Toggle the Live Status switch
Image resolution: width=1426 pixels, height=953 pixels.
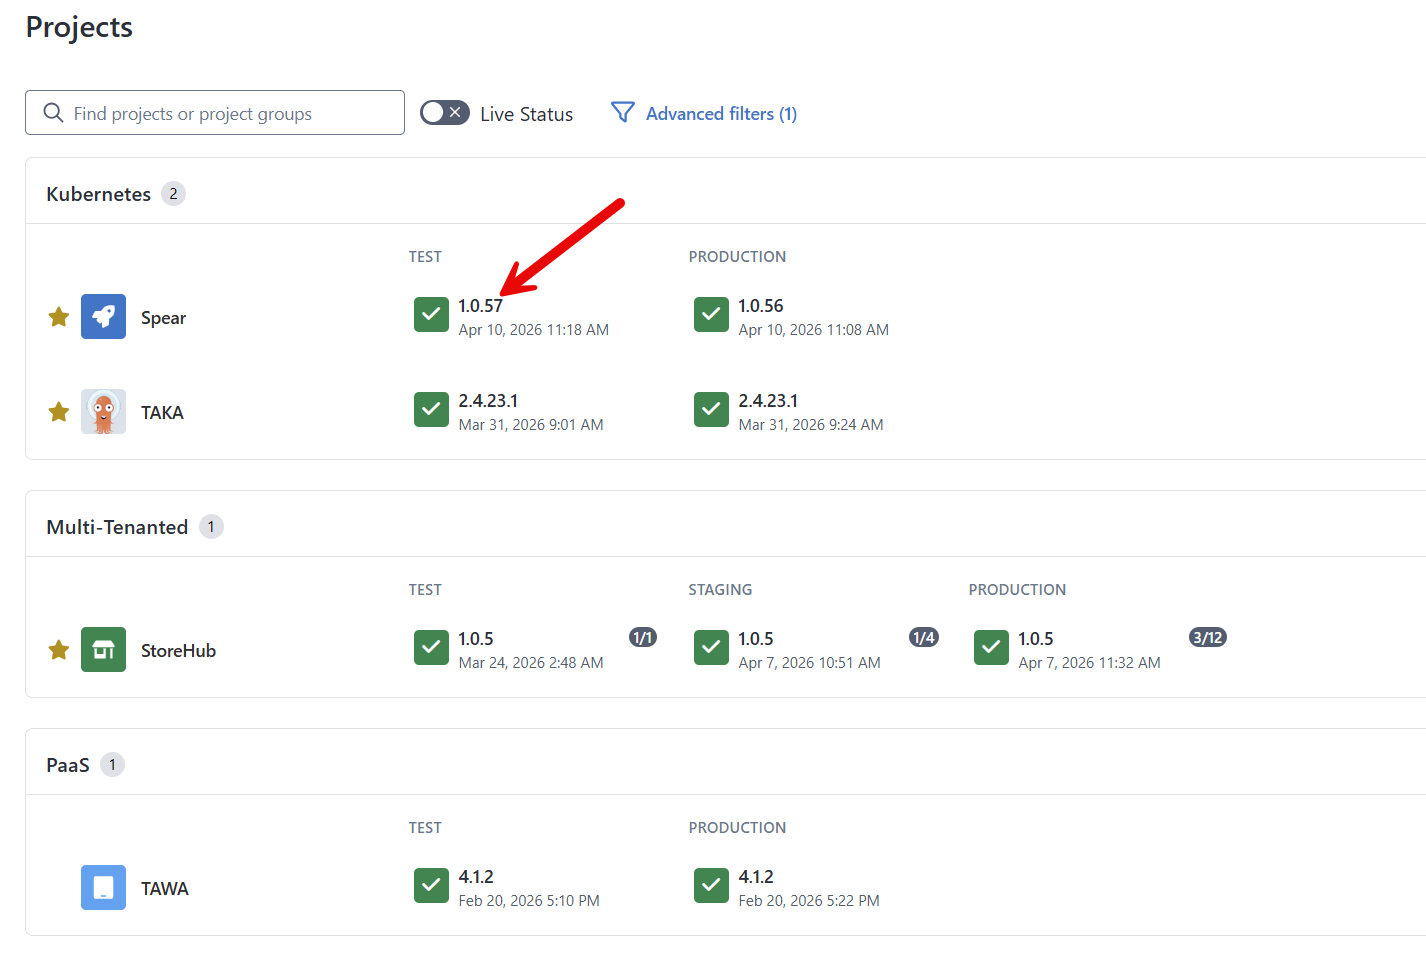pos(444,113)
